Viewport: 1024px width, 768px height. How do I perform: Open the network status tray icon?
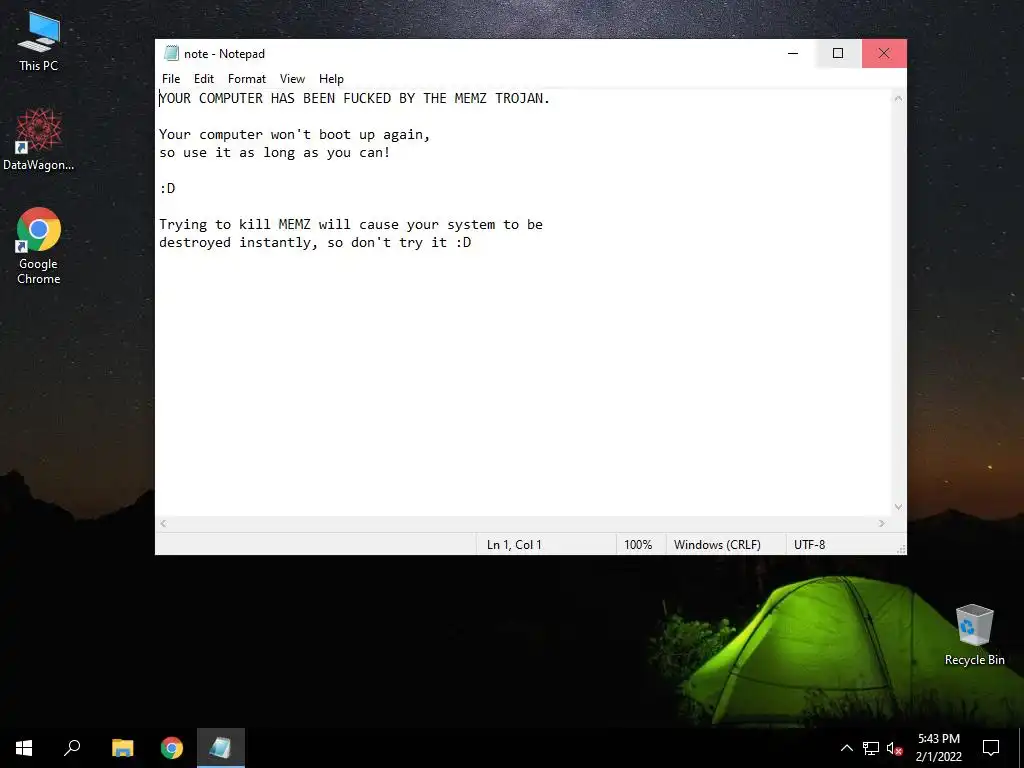pos(871,748)
